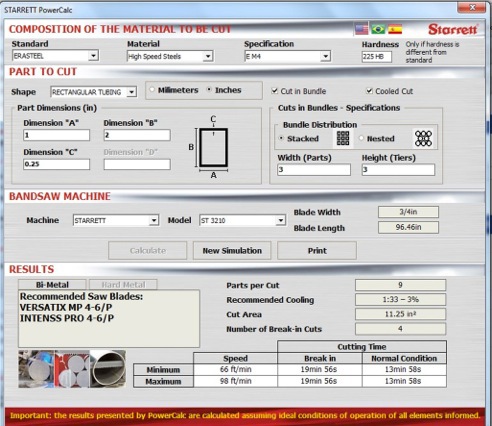Open the Material dropdown showing High Speed Steels
Image resolution: width=492 pixels, height=426 pixels.
[x=170, y=56]
